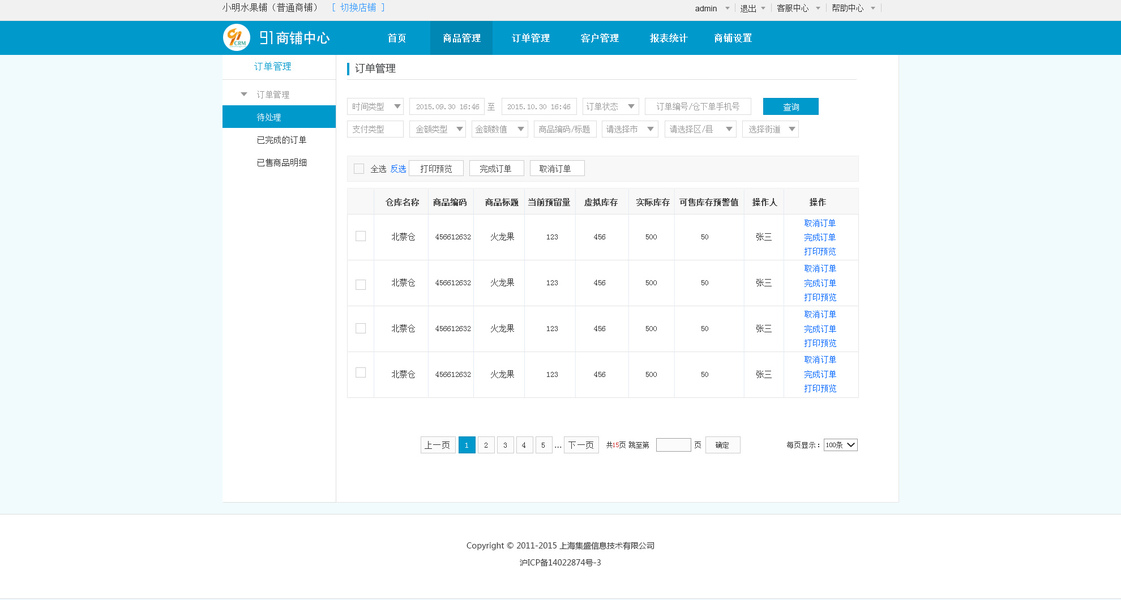The height and width of the screenshot is (600, 1121).
Task: Go to pagination page 4
Action: pos(524,445)
